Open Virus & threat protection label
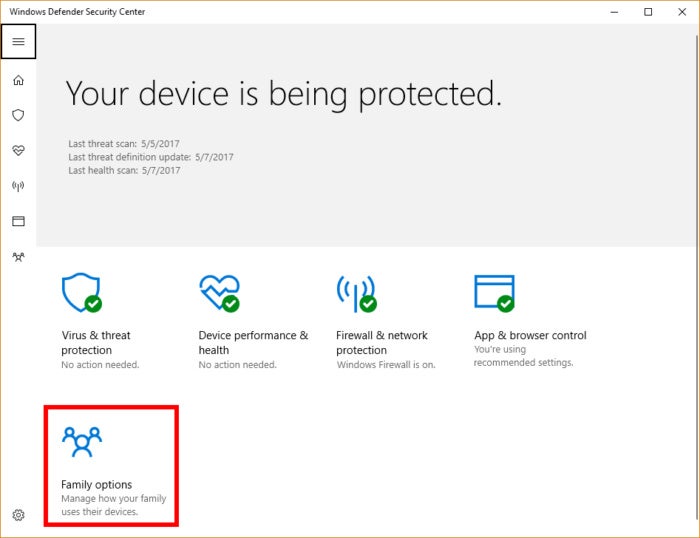The image size is (700, 538). [x=96, y=342]
